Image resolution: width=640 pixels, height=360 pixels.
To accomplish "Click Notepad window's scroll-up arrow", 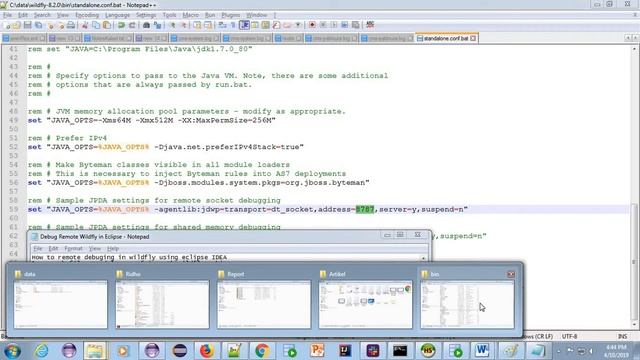I will pos(423,258).
